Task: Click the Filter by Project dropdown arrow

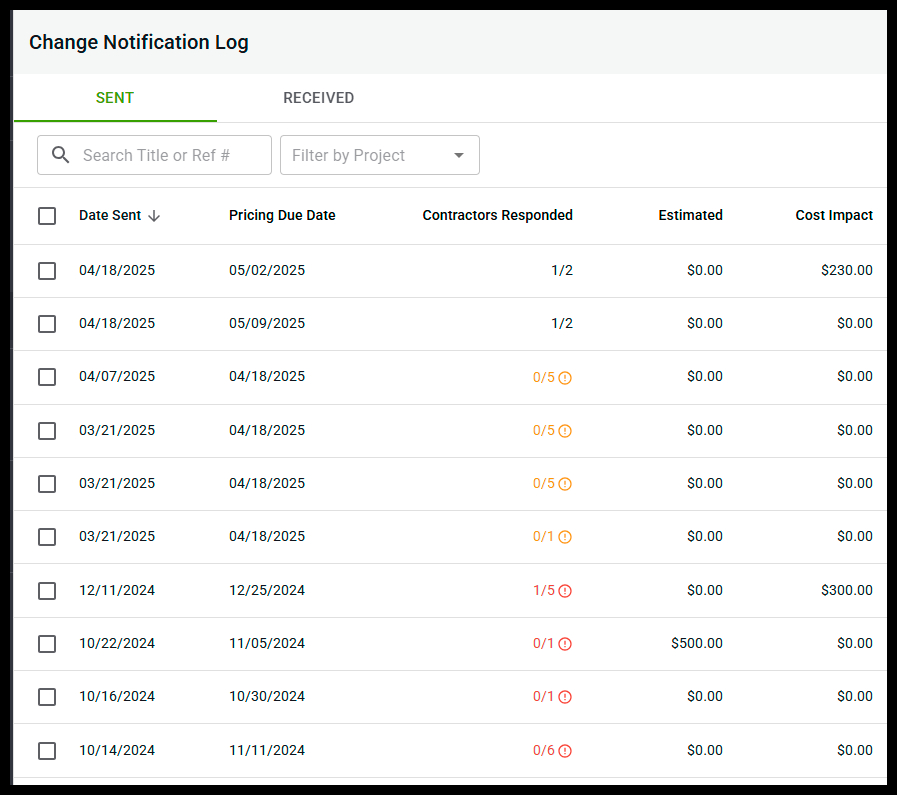Action: tap(459, 155)
